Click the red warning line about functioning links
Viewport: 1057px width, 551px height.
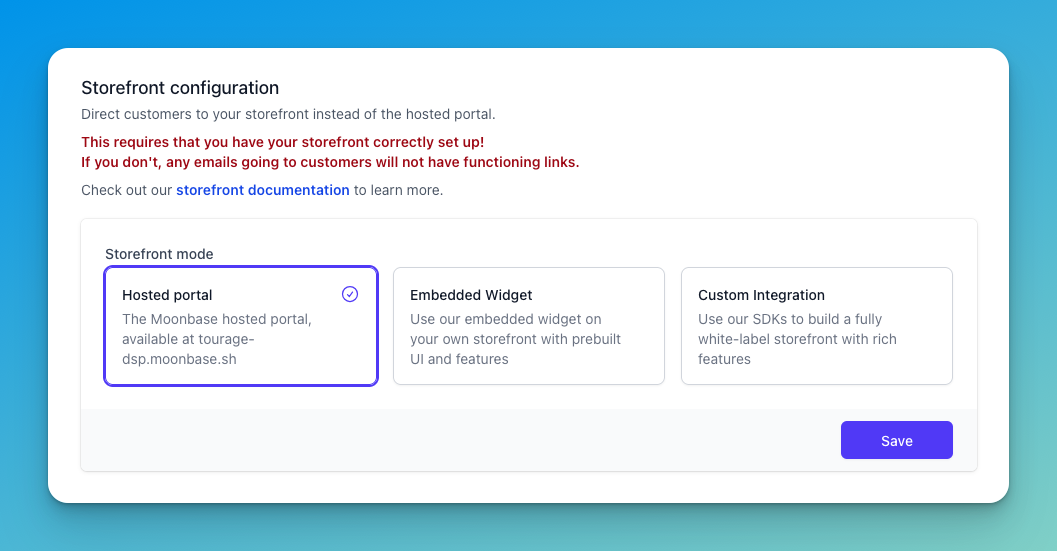point(330,163)
